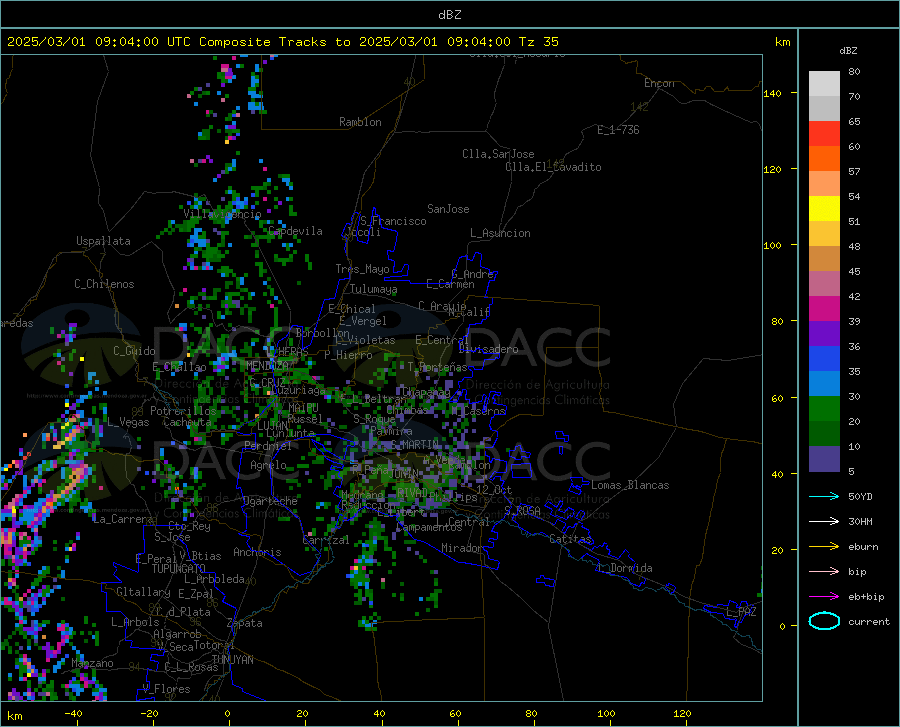
Task: Pick the tan swatch between 48 and 45
Action: [x=824, y=259]
